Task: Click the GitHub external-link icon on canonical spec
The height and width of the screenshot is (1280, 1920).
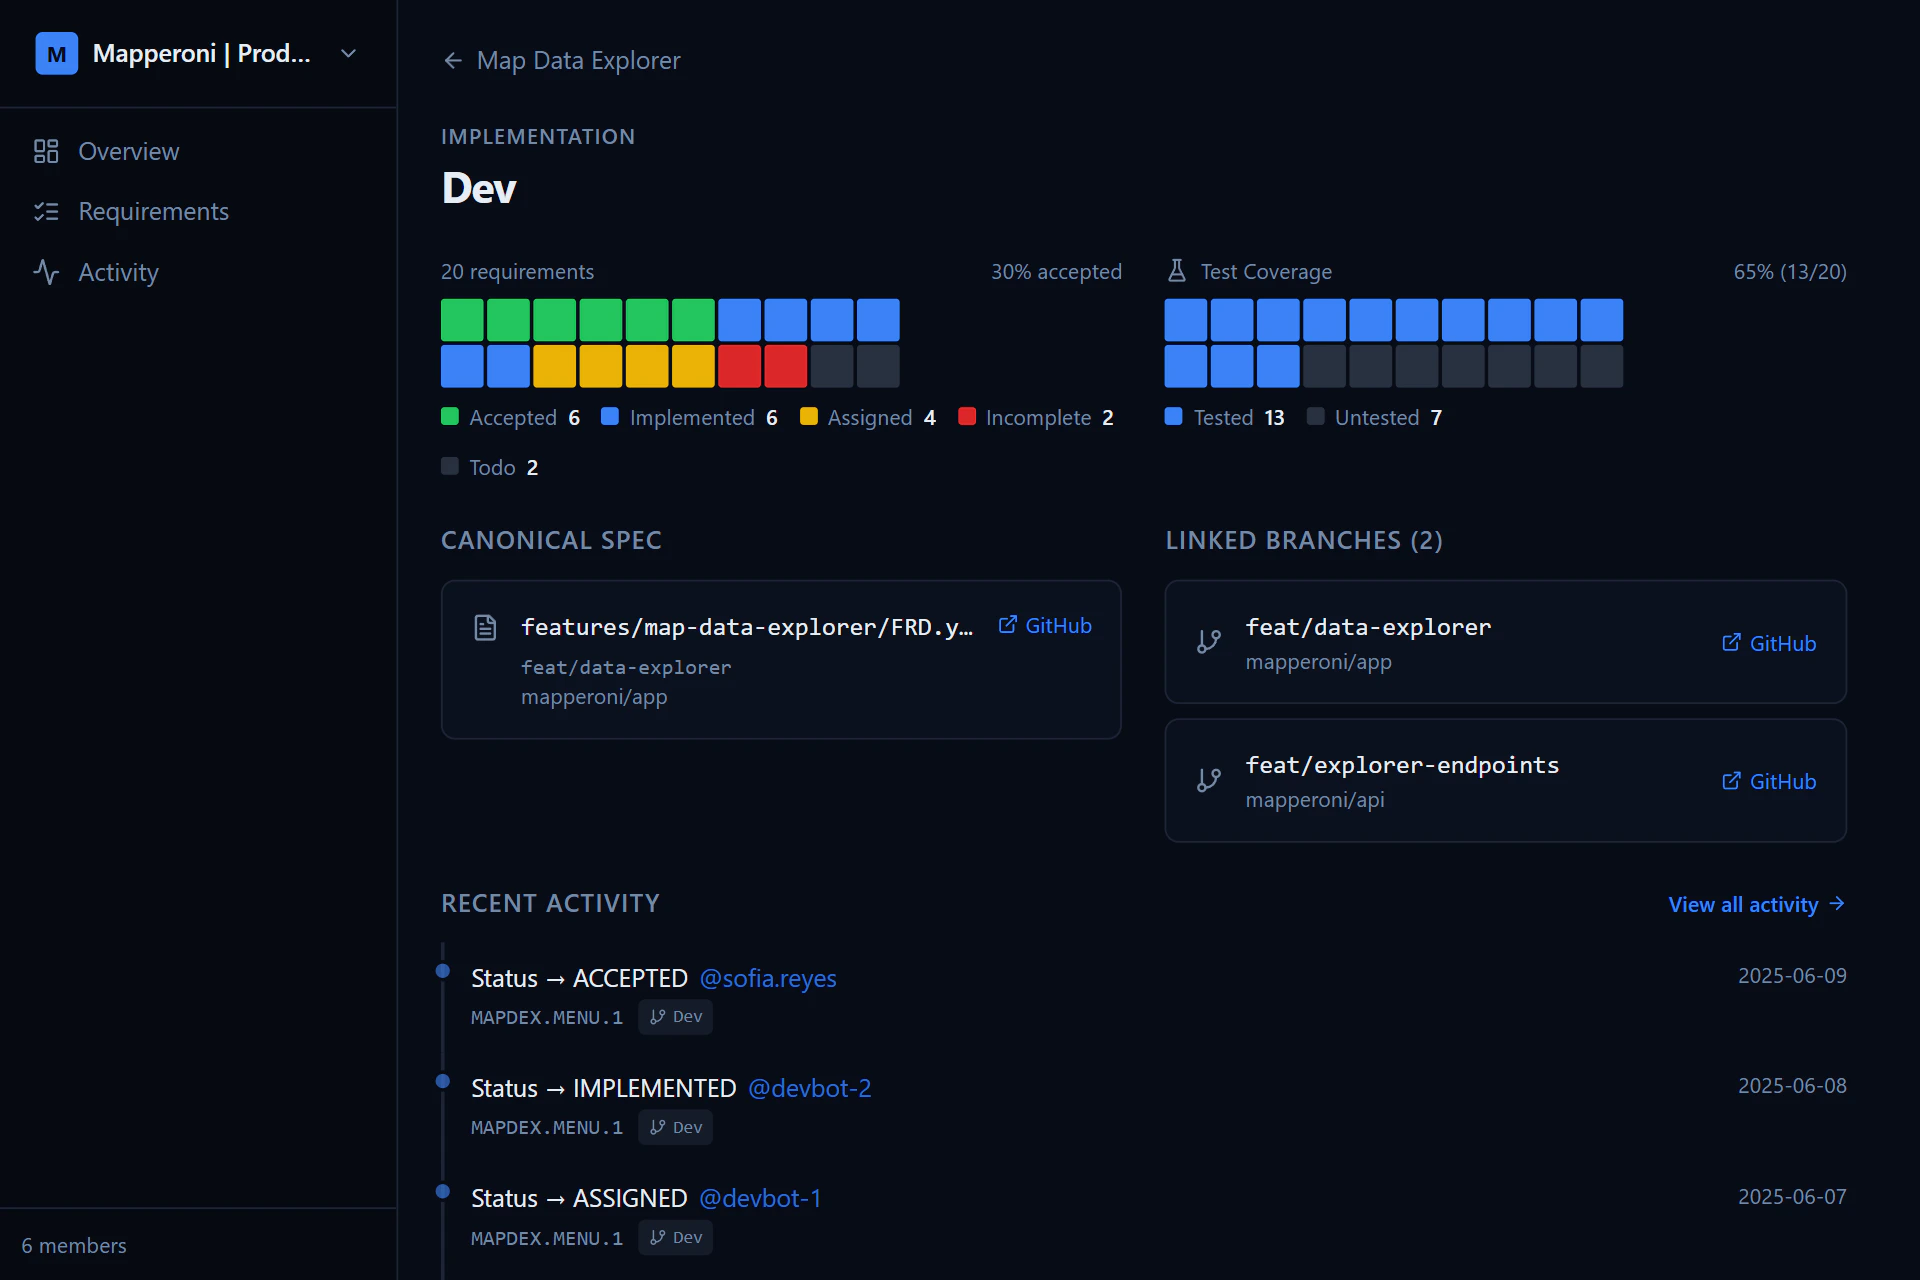Action: 1007,624
